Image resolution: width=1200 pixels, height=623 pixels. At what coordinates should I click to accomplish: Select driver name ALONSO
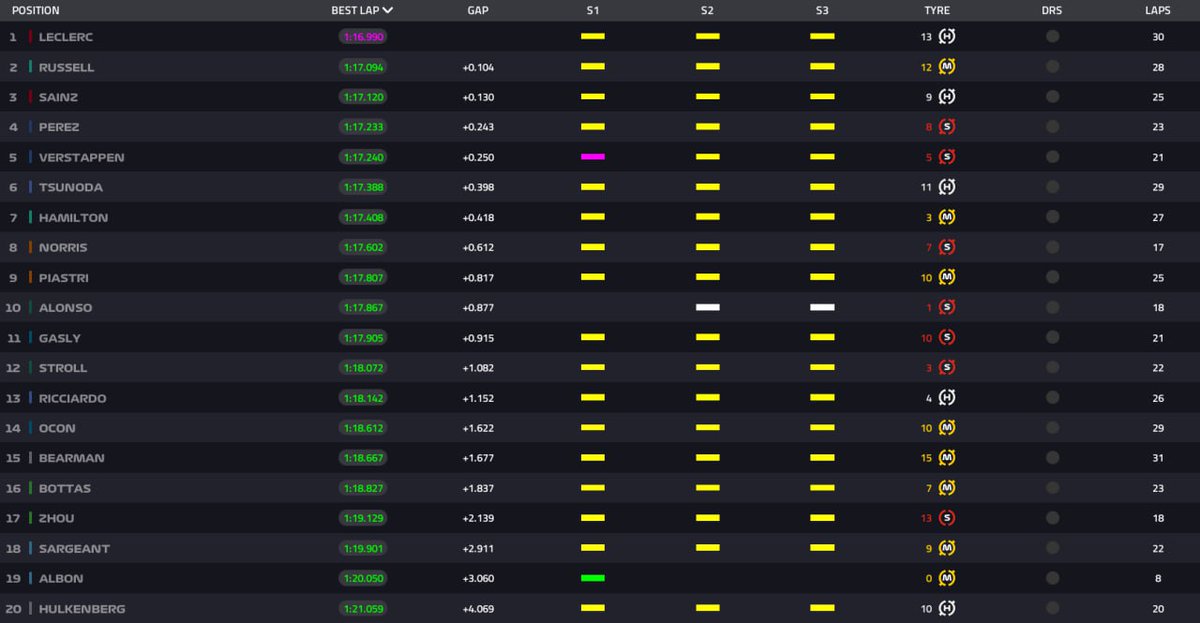point(66,307)
